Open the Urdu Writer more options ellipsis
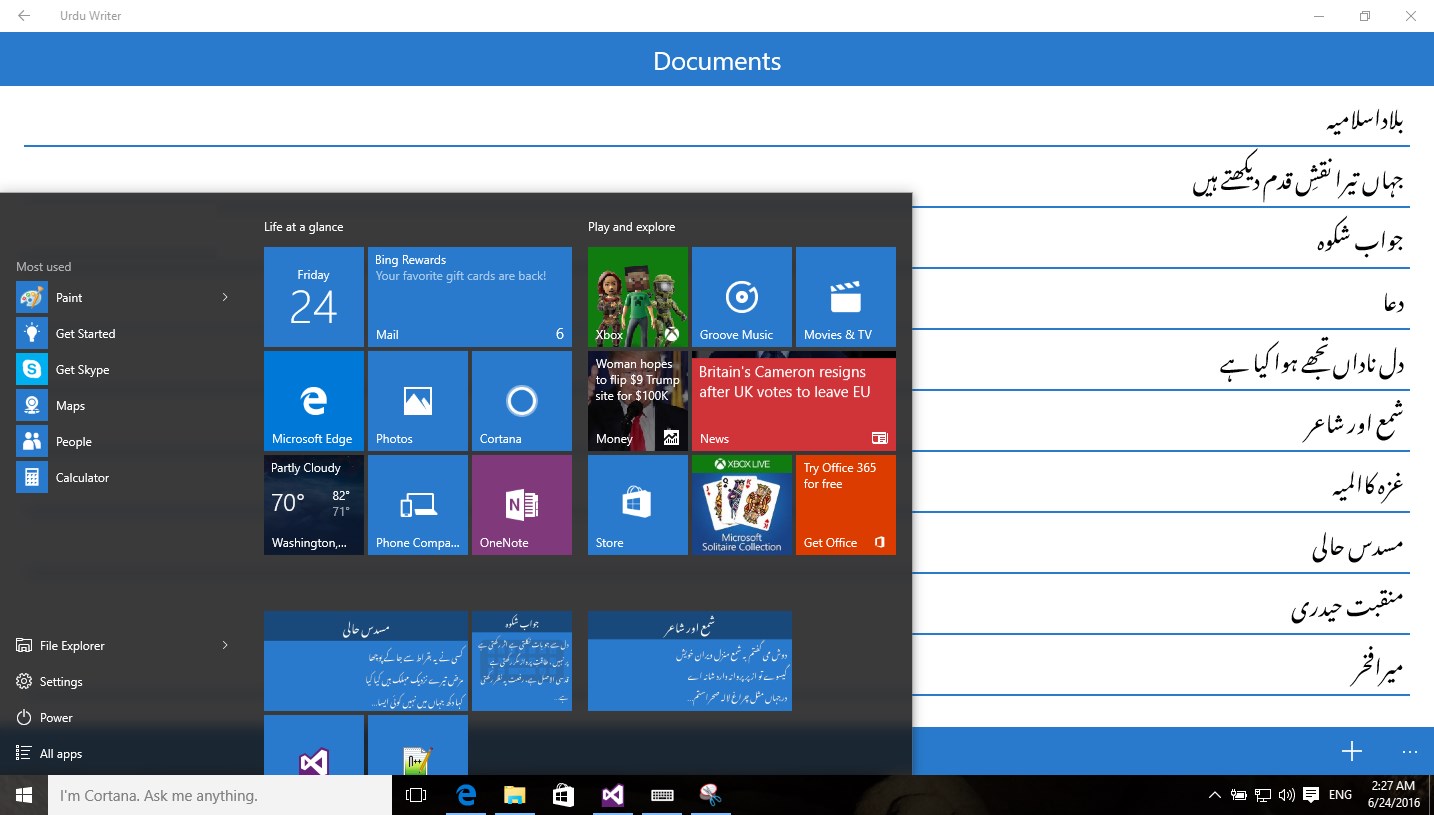Image resolution: width=1434 pixels, height=815 pixels. pyautogui.click(x=1410, y=751)
